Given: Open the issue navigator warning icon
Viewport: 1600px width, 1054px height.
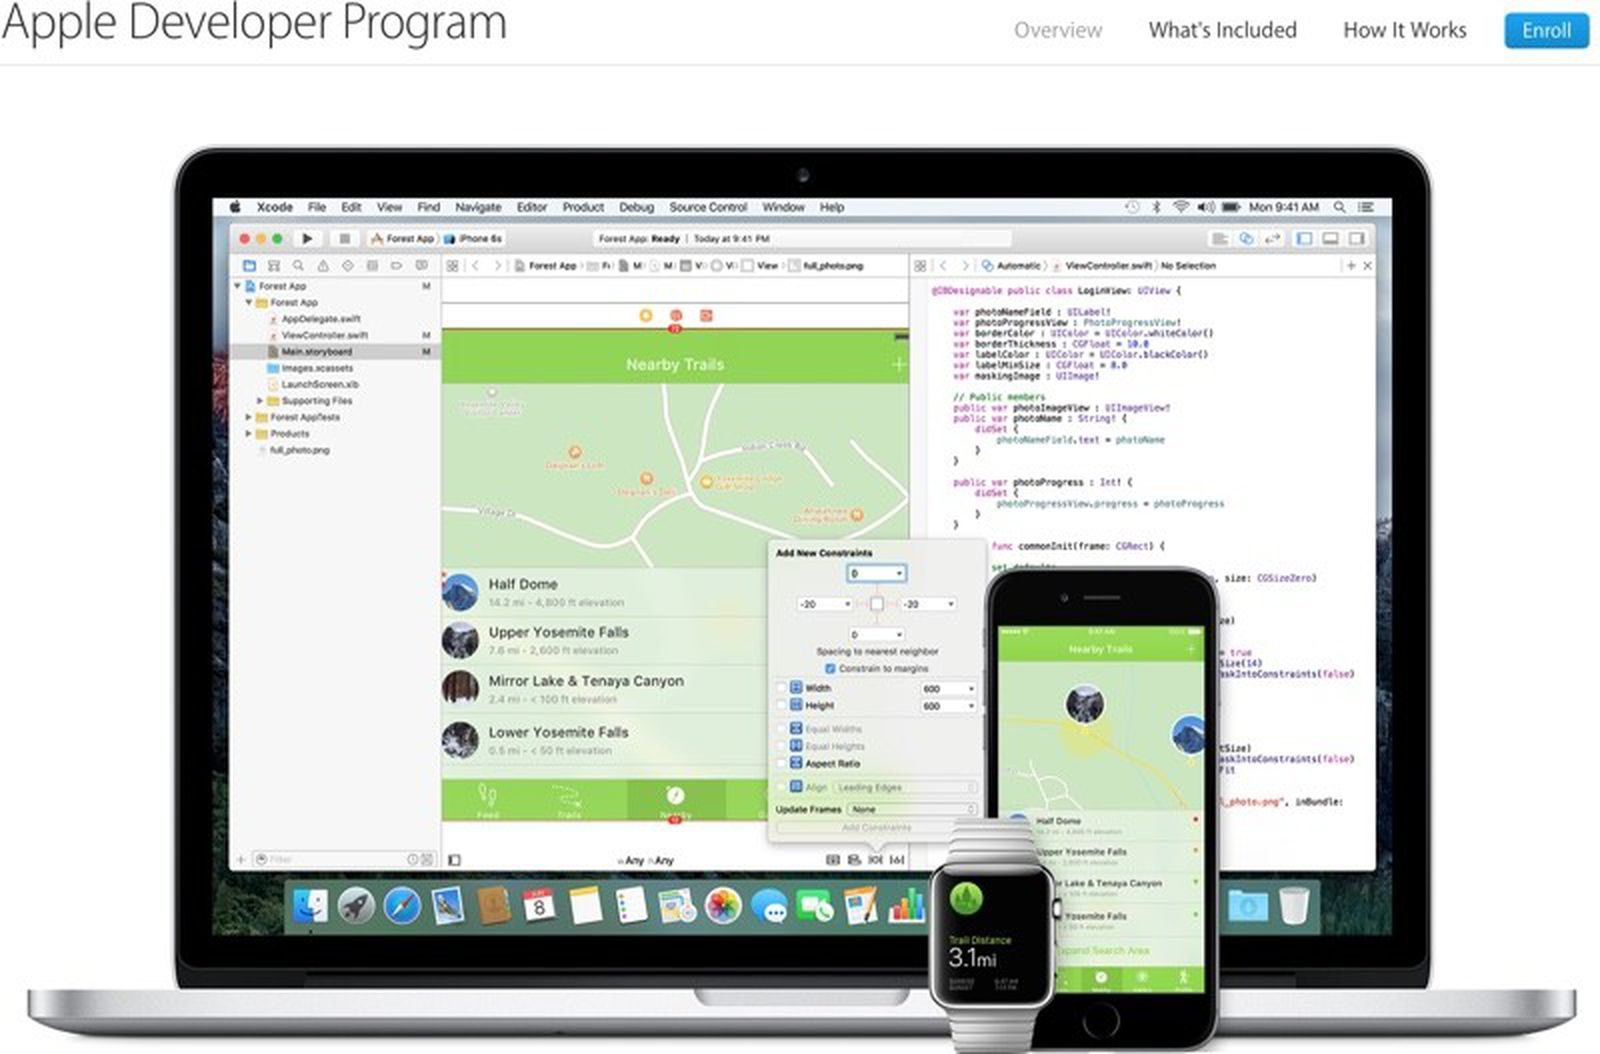Looking at the screenshot, I should click(323, 266).
